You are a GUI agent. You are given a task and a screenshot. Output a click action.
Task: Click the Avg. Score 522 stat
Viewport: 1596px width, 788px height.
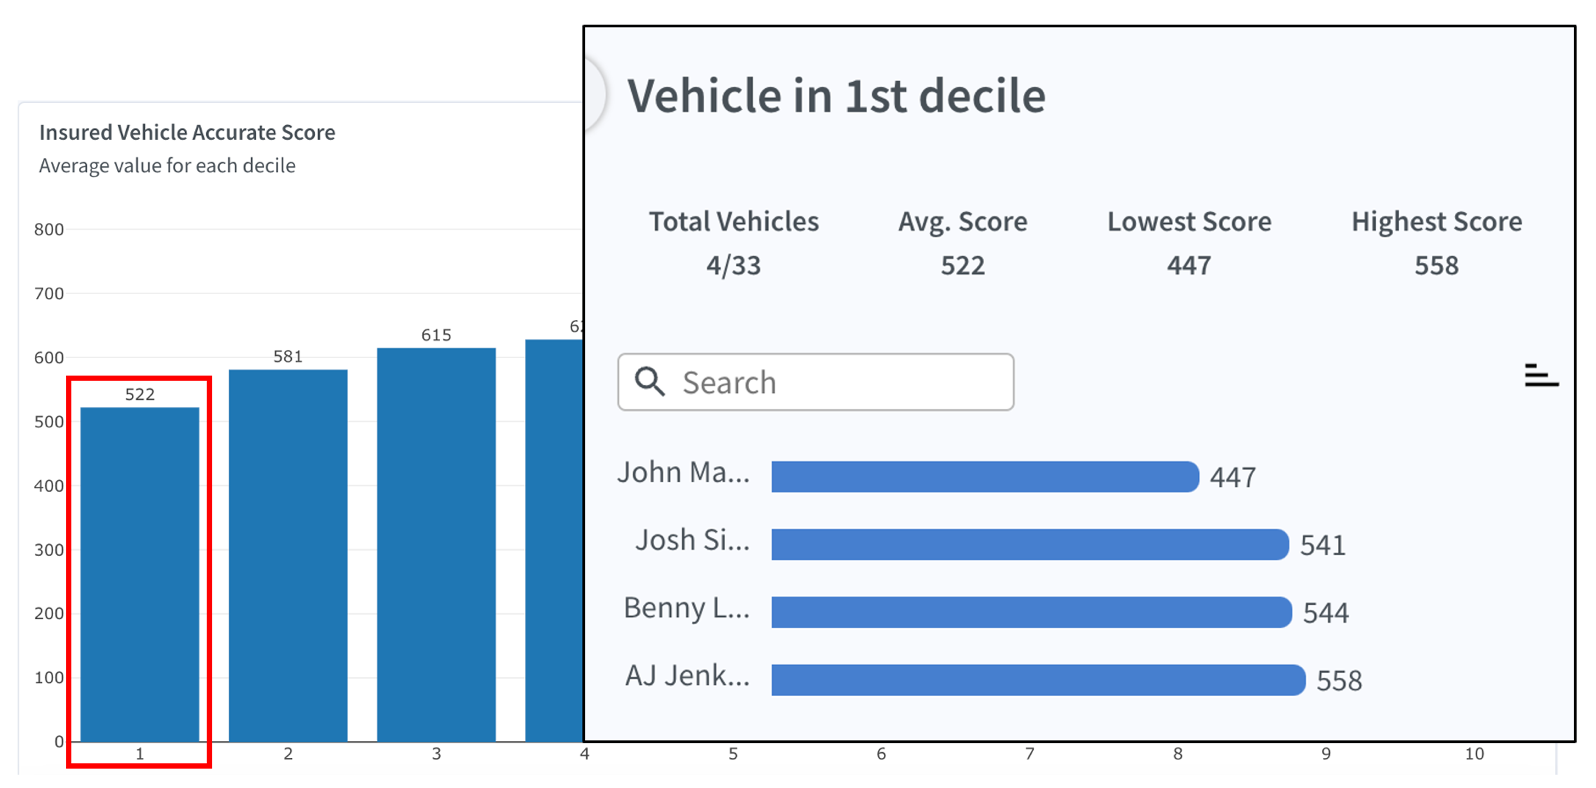[x=962, y=243]
